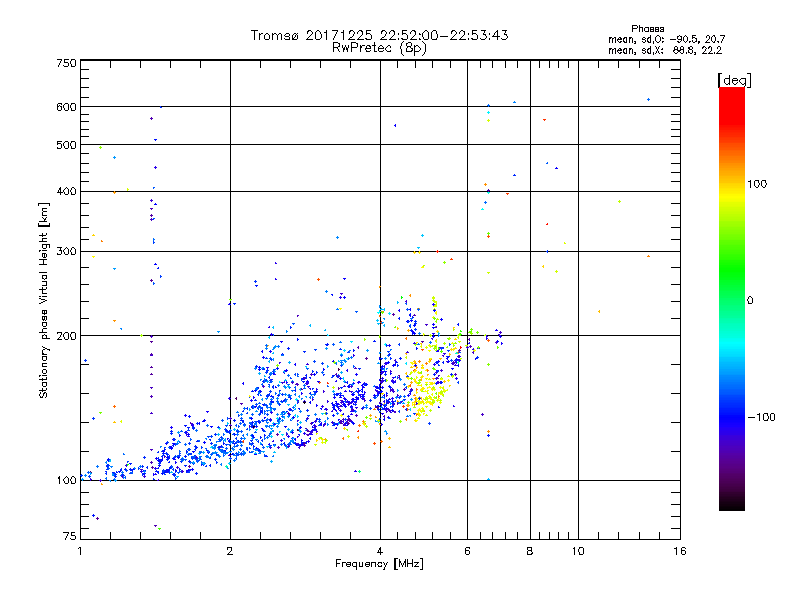
Task: Click the '75' y-axis tick label
Action: (70, 536)
